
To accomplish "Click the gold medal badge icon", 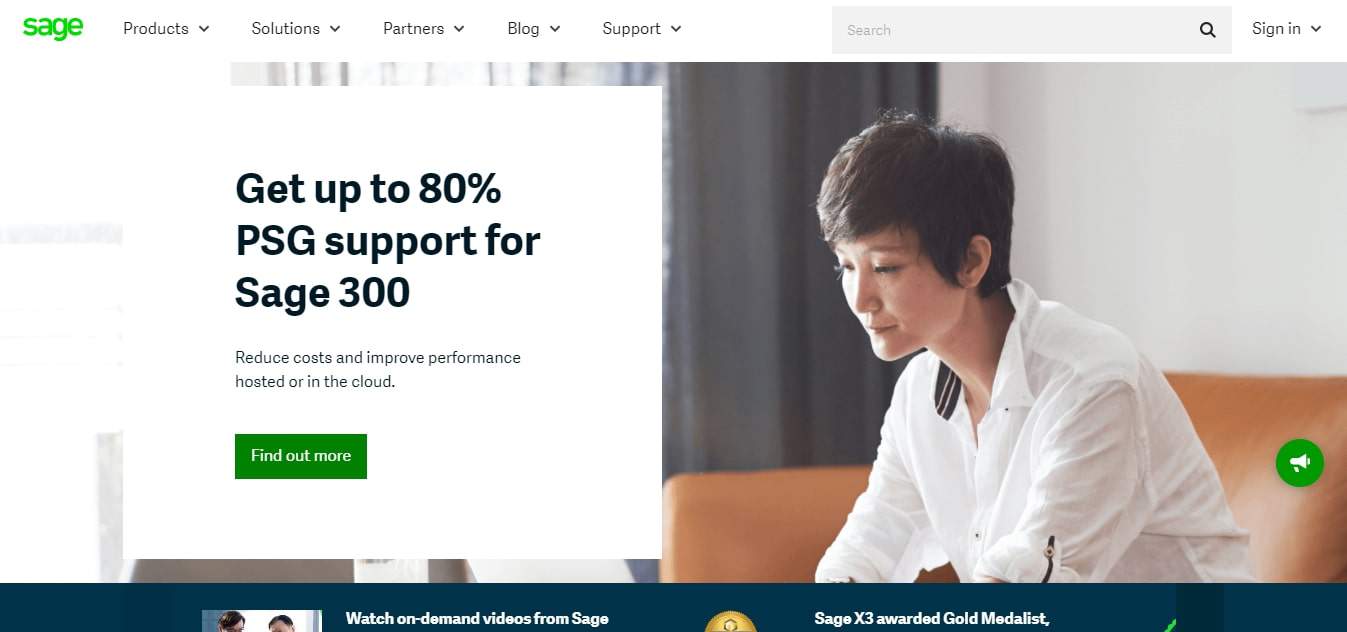I will coord(731,622).
